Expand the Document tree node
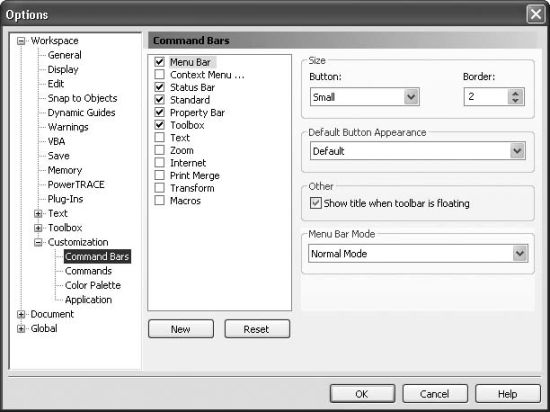The width and height of the screenshot is (550, 412). click(21, 314)
